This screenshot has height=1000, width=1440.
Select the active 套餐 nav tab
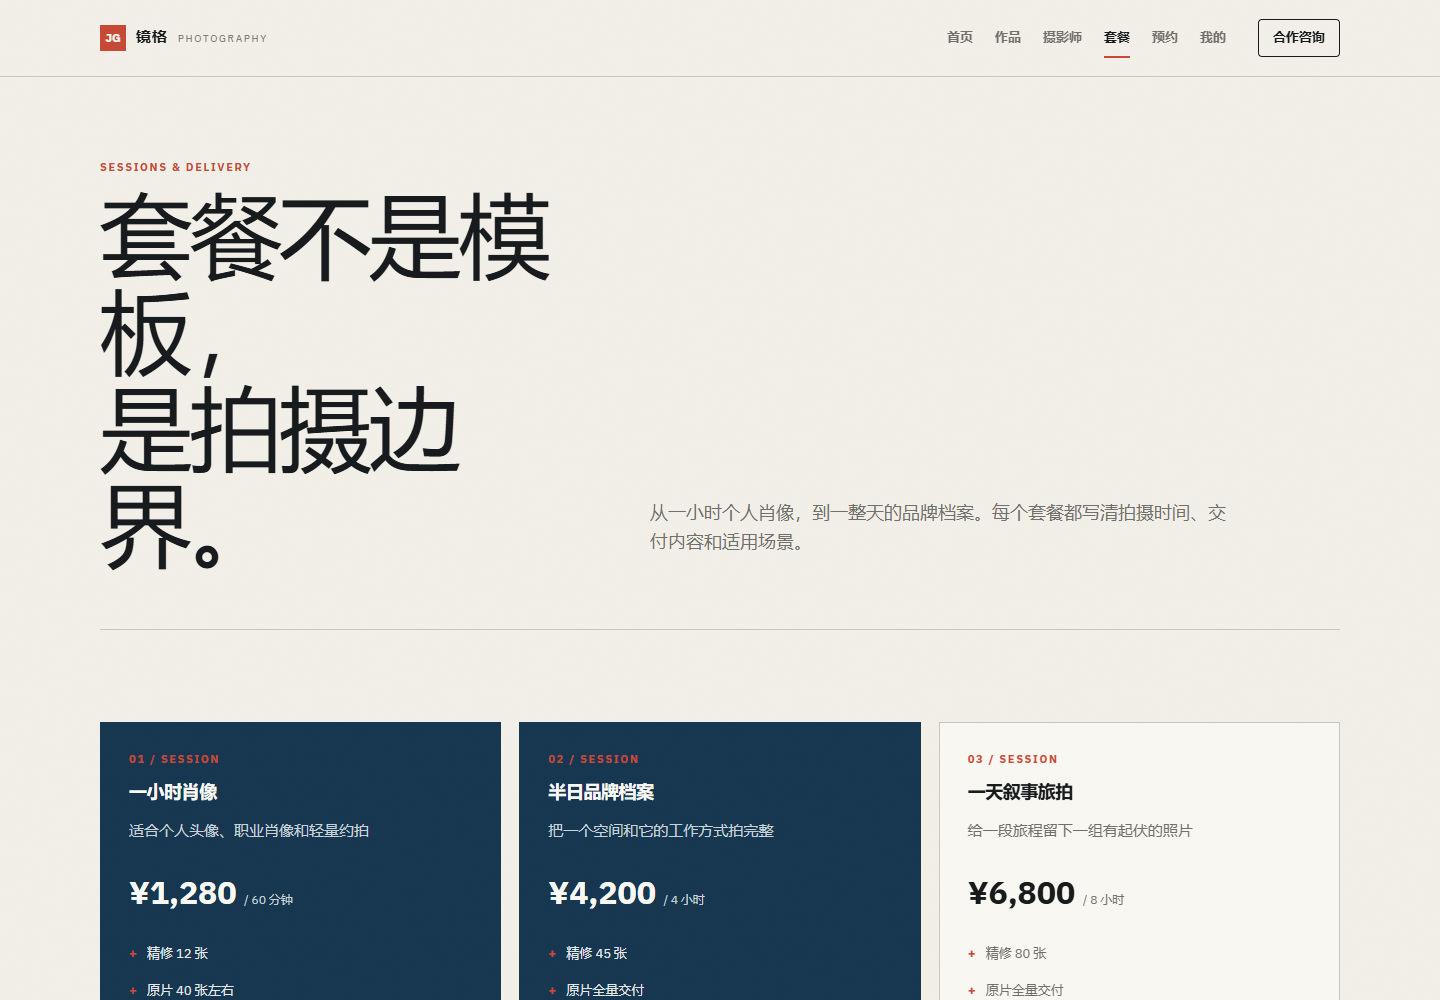tap(1117, 37)
